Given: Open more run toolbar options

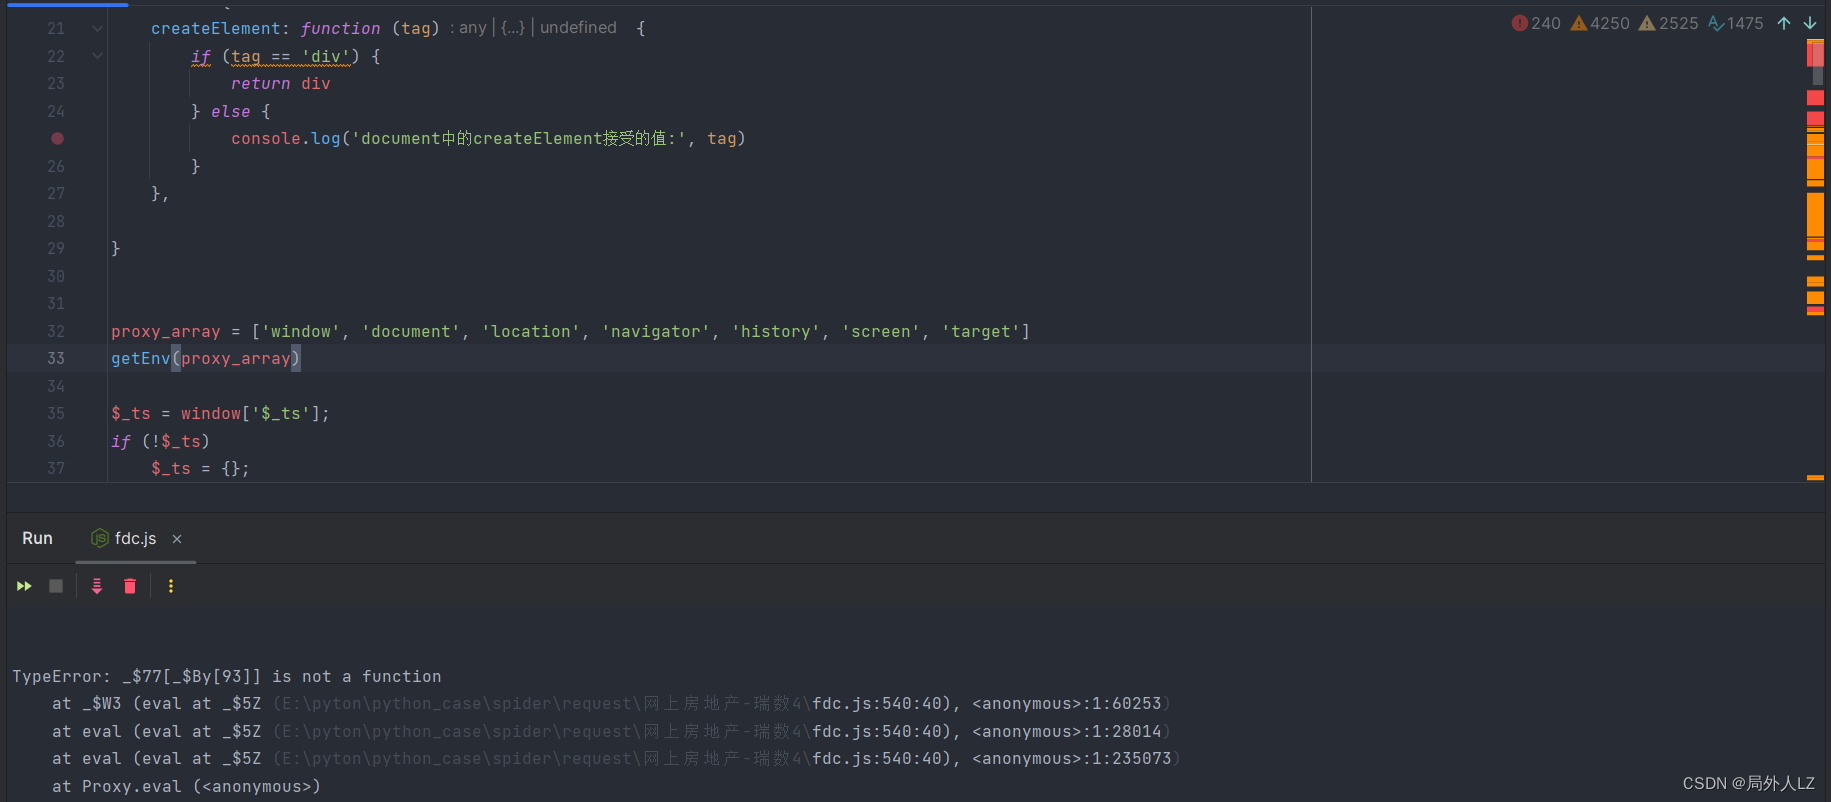Looking at the screenshot, I should point(171,586).
